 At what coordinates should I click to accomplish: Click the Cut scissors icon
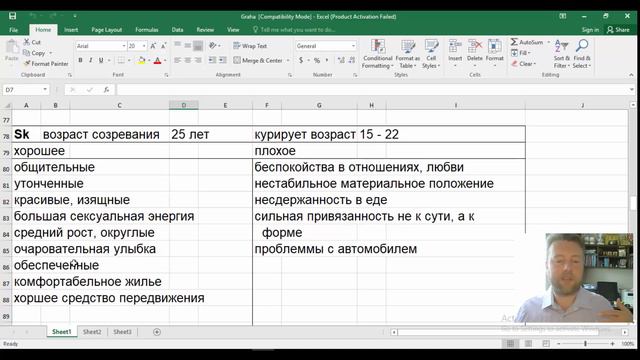[x=27, y=42]
